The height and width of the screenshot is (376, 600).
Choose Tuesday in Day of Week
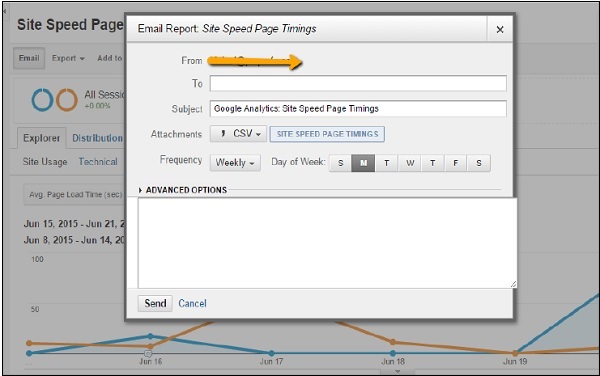(x=386, y=163)
